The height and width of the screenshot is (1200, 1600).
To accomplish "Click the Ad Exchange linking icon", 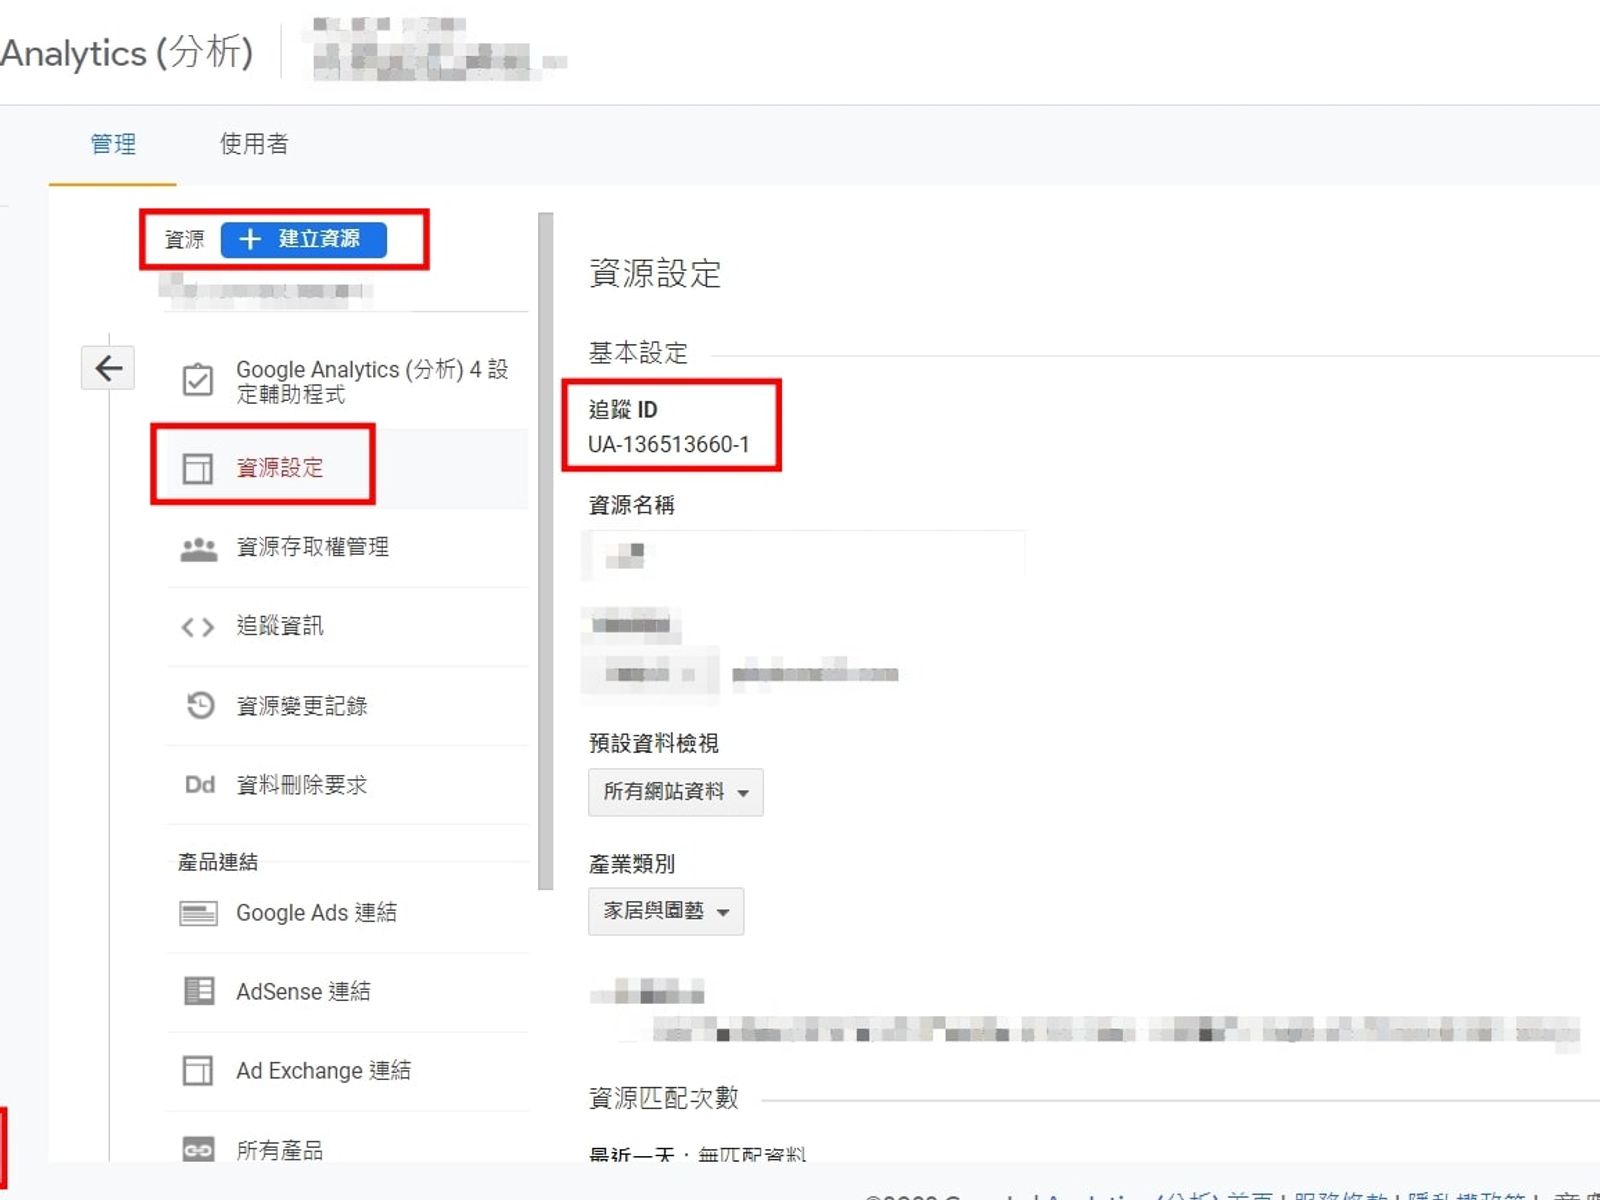I will [x=198, y=1070].
